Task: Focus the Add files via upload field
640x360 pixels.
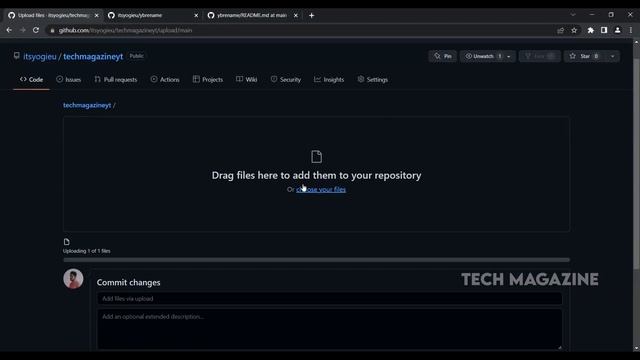Action: [329, 299]
